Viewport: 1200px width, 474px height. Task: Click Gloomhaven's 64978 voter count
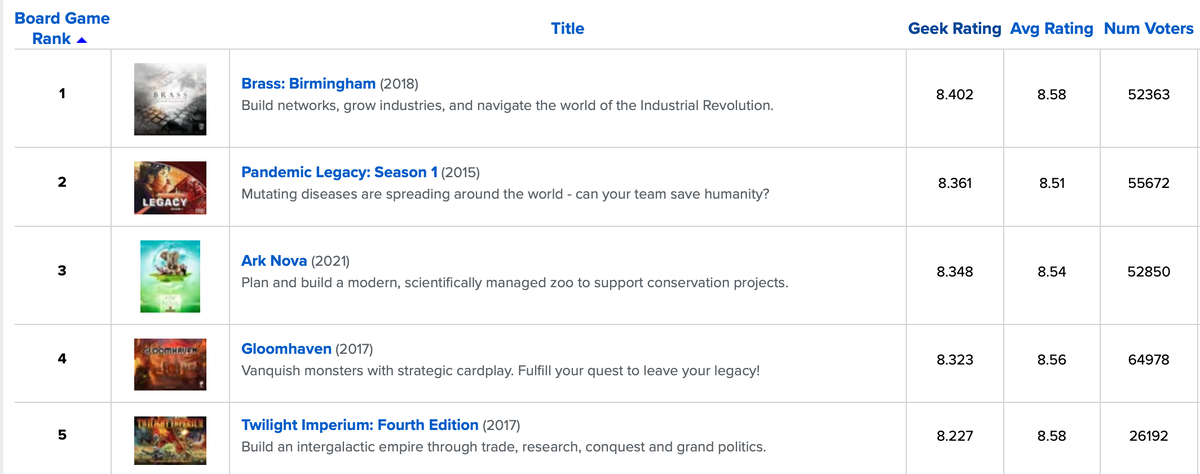(1148, 359)
